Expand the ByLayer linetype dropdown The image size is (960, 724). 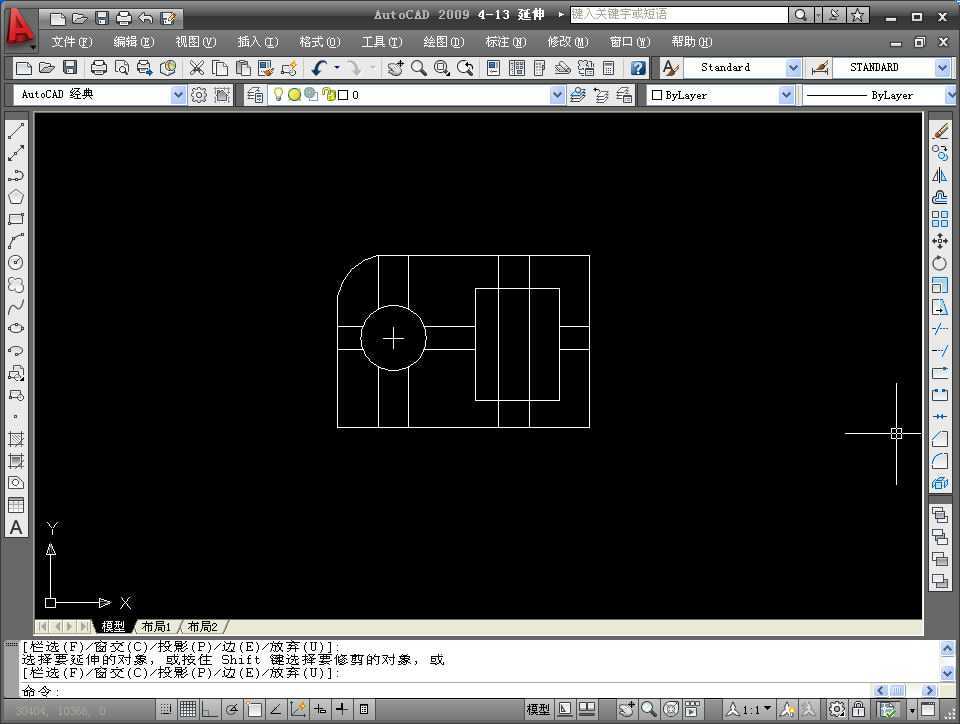pos(951,95)
